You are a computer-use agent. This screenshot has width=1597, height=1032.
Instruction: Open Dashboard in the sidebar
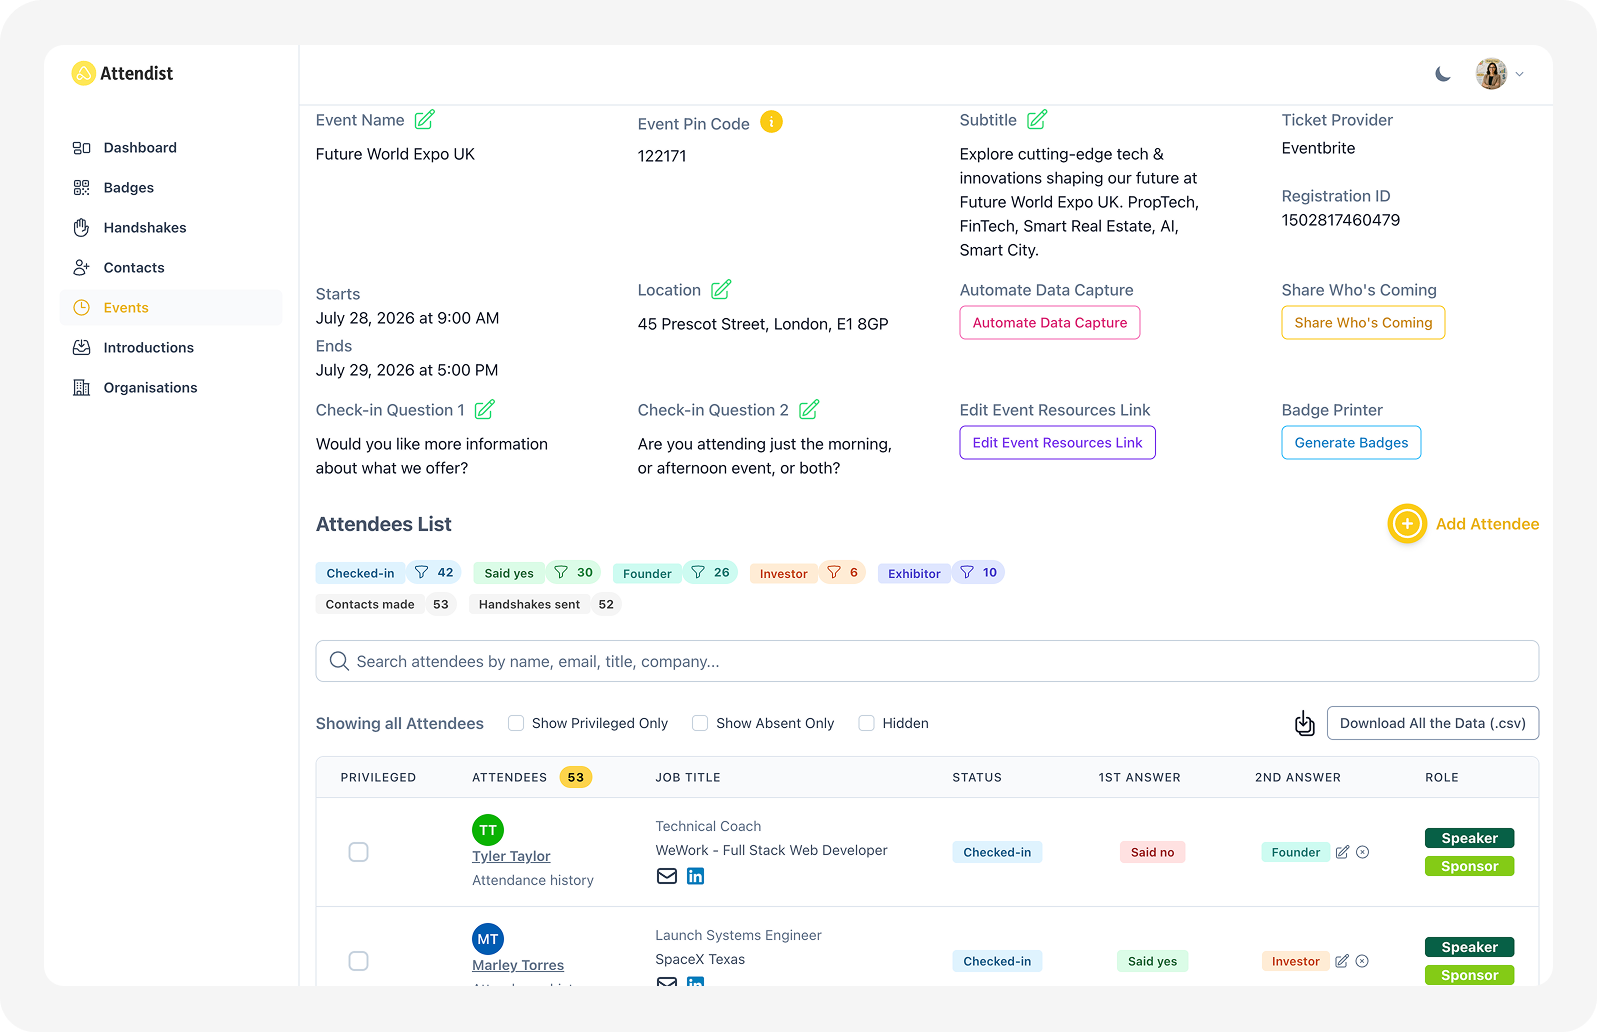coord(170,147)
